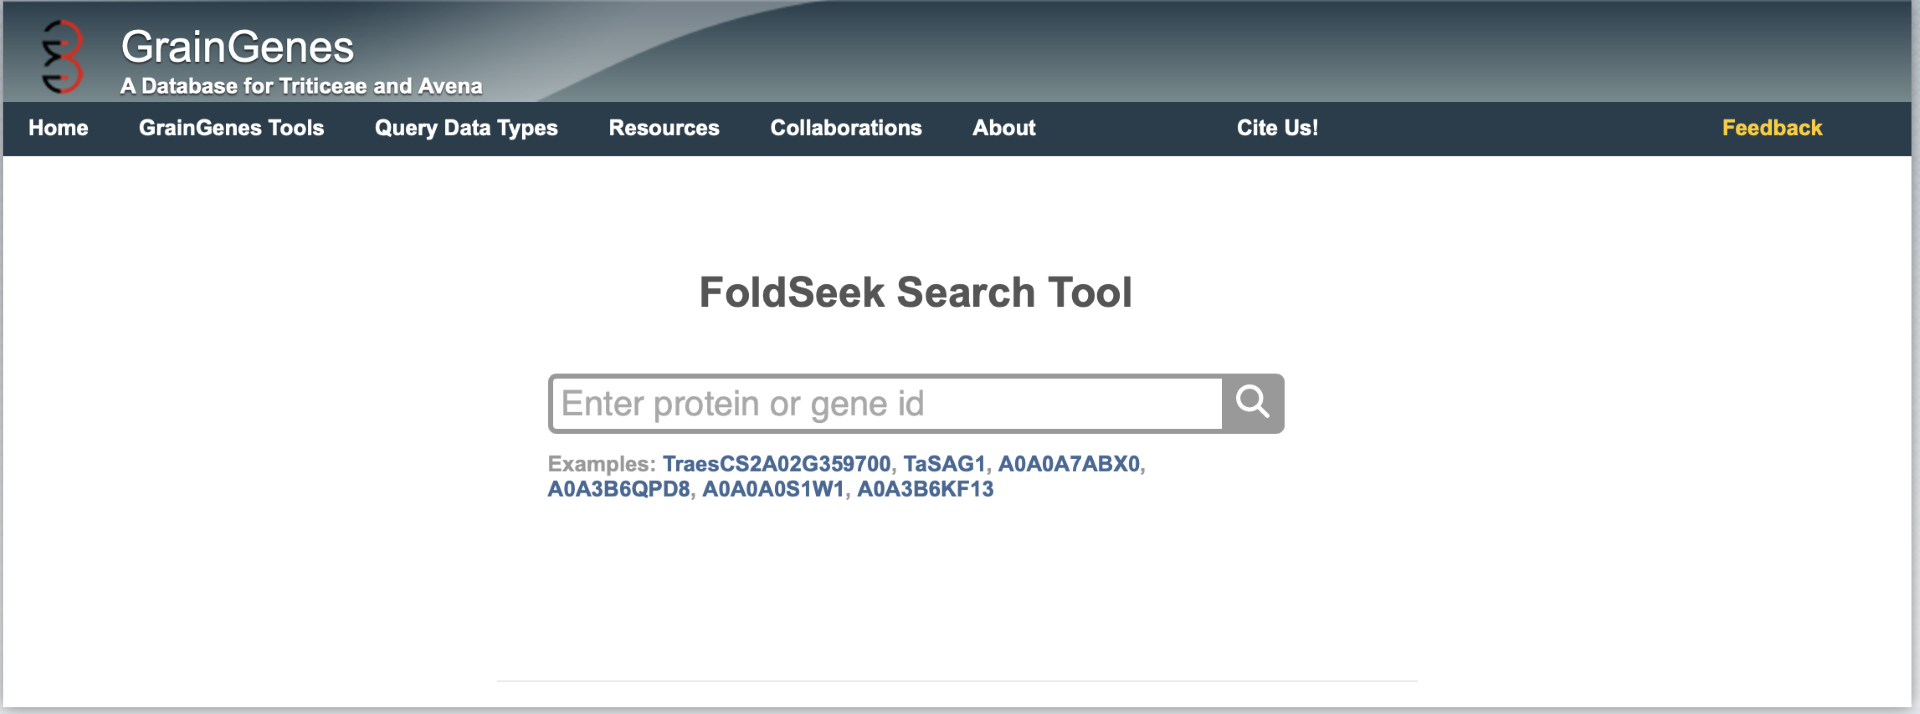Choose the A0A3B6QPD8 example
The width and height of the screenshot is (1920, 714).
(618, 489)
